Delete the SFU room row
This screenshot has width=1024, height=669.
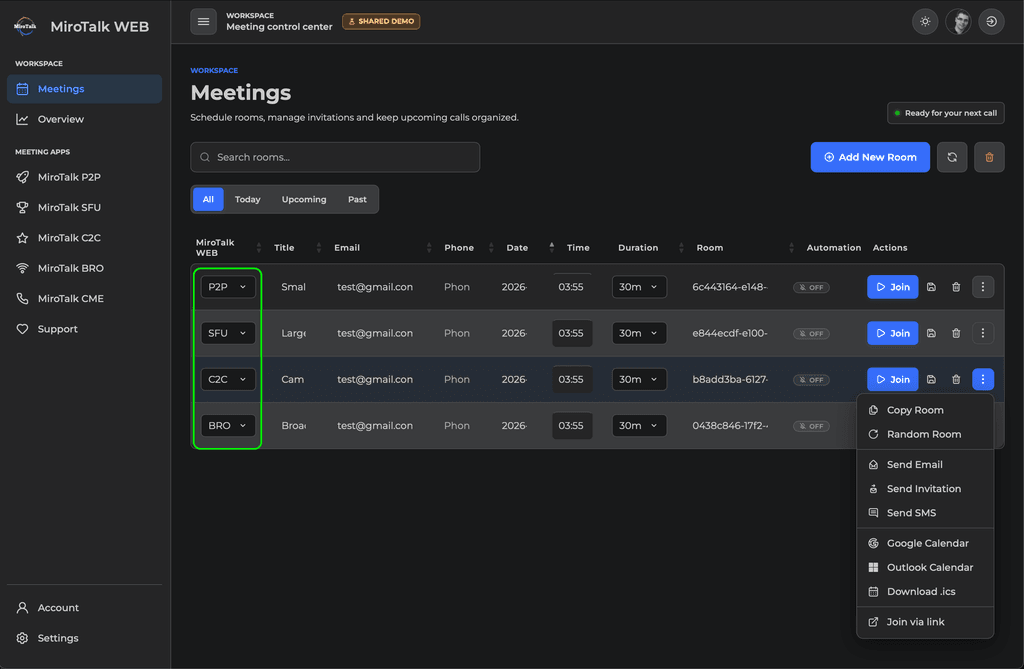tap(955, 333)
